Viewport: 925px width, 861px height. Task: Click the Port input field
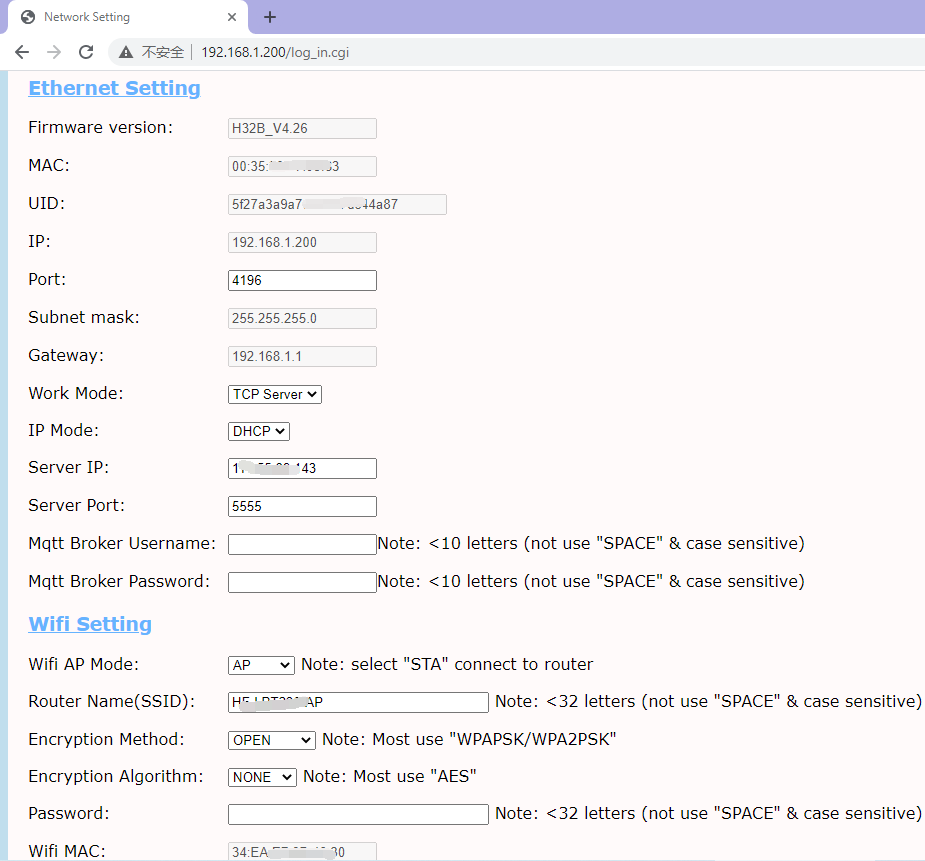point(302,280)
